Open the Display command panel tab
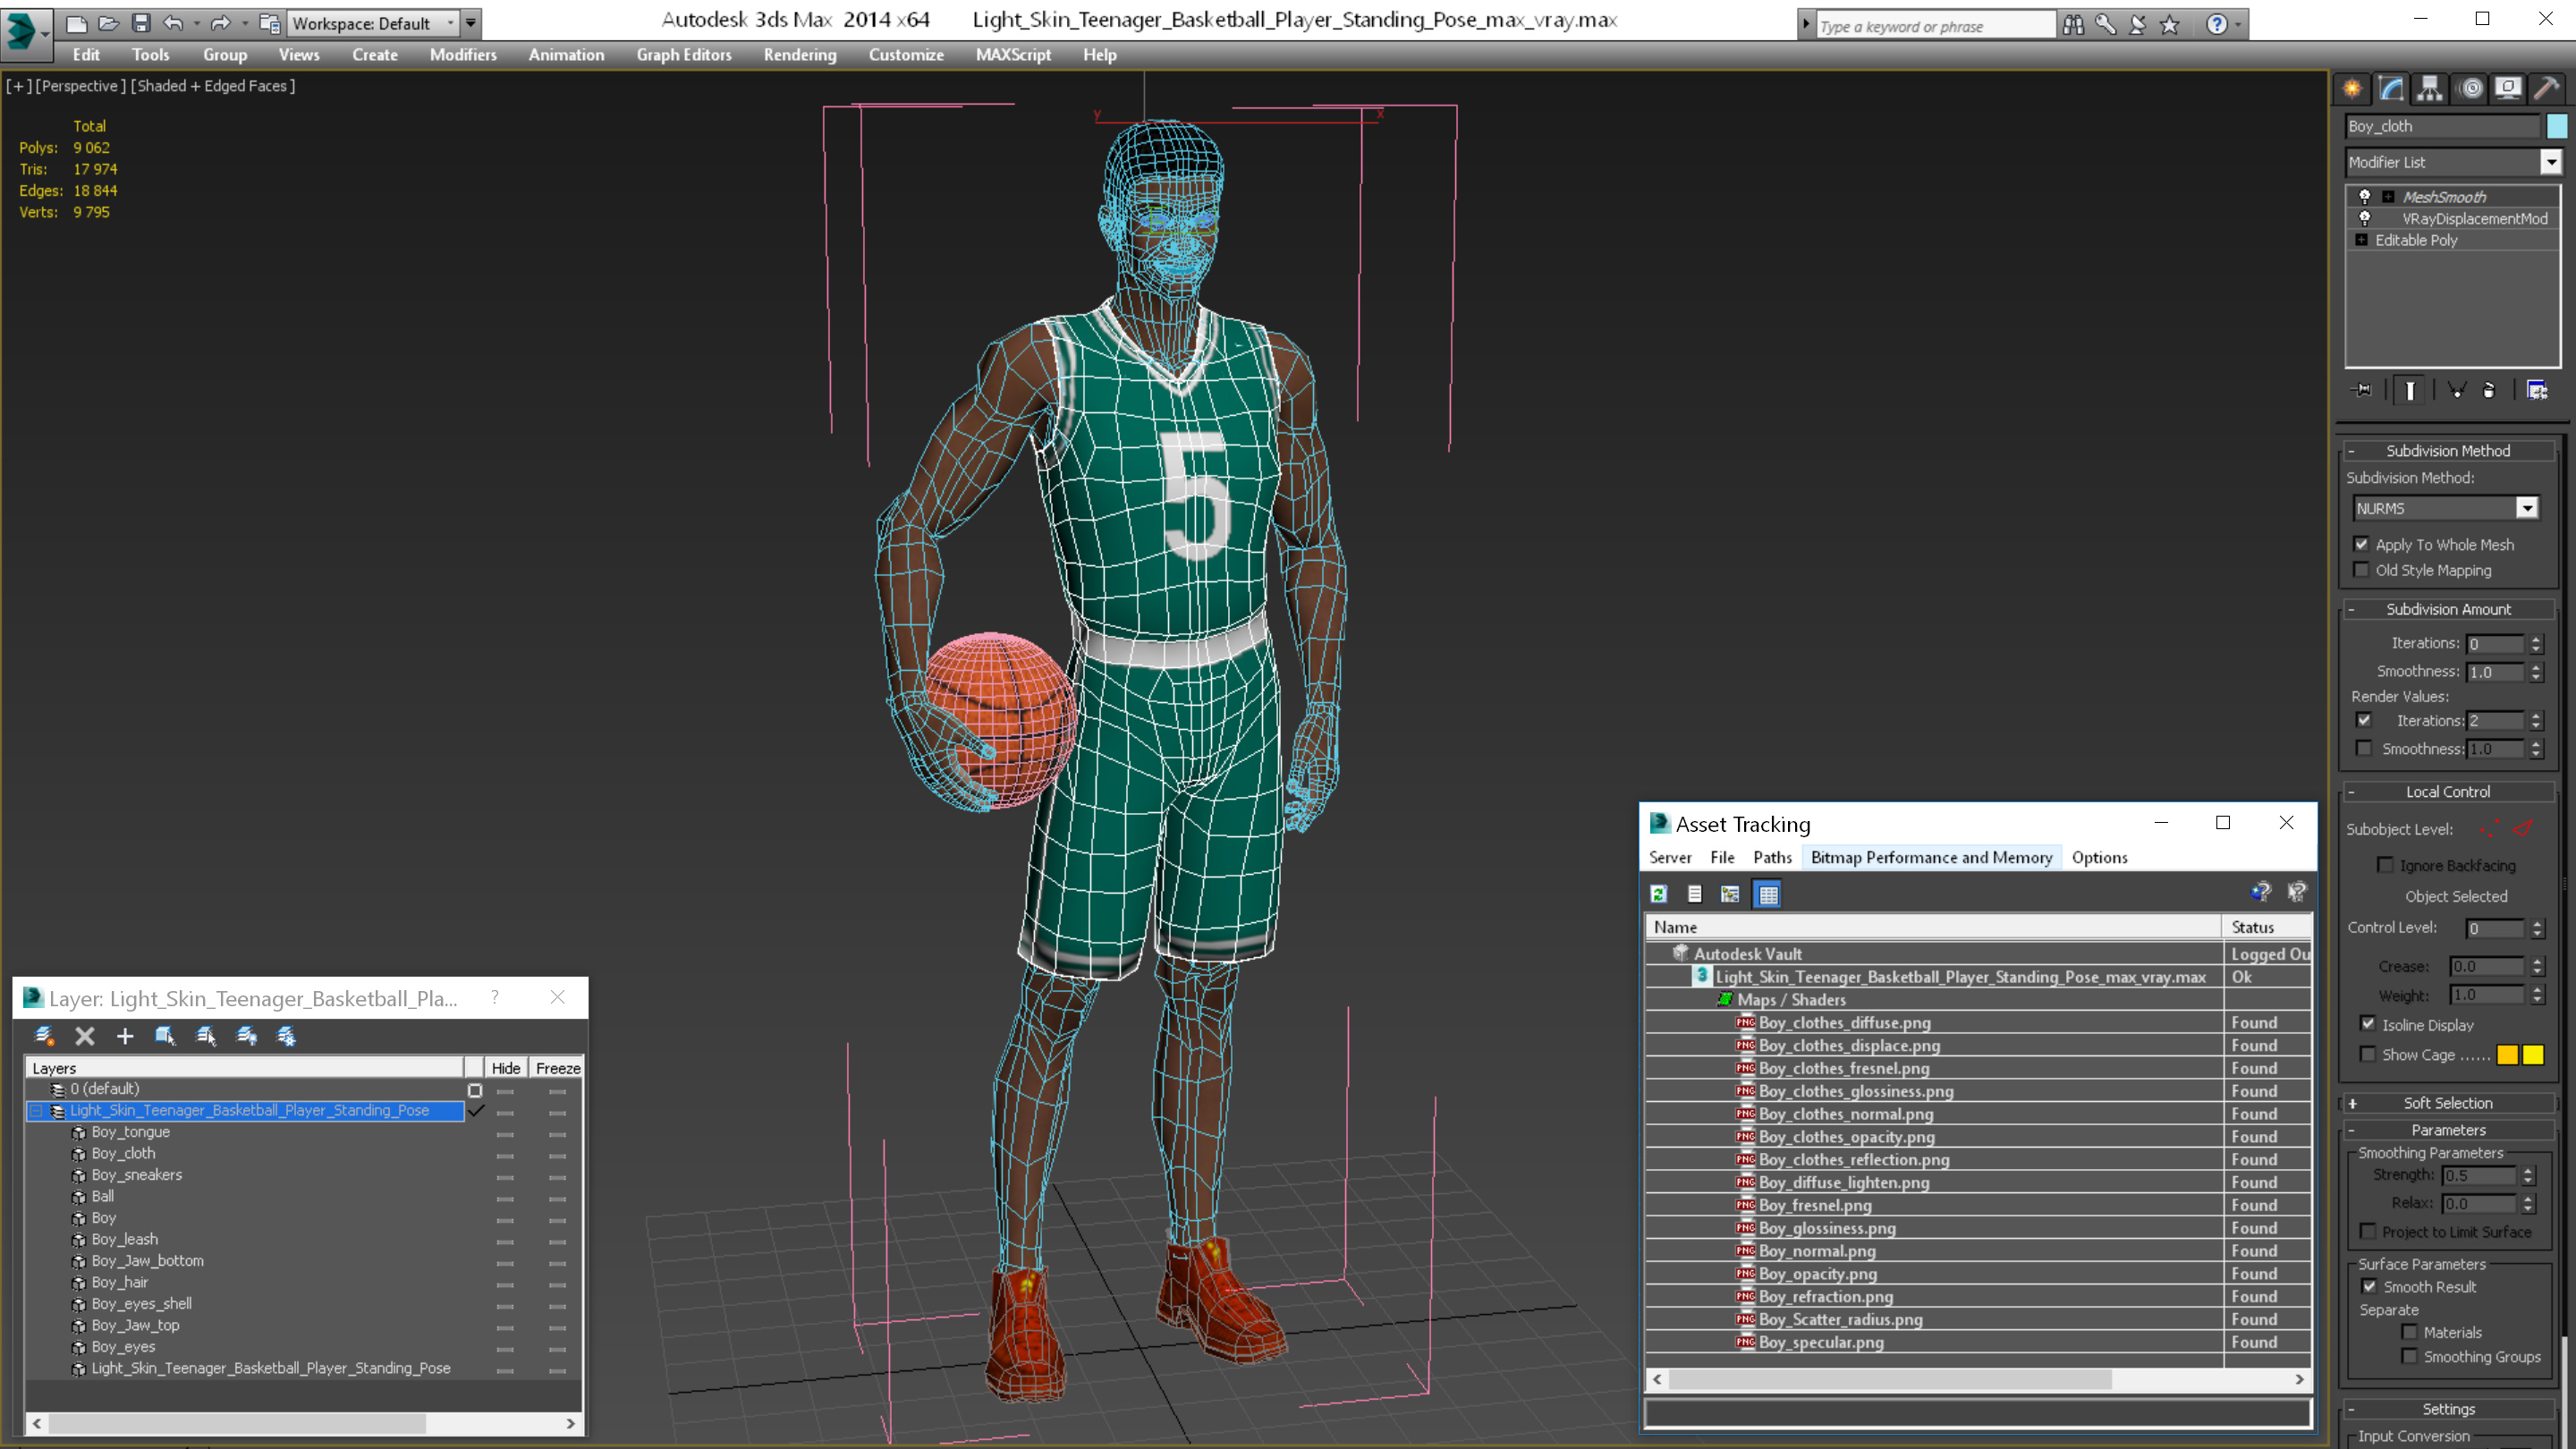This screenshot has width=2576, height=1449. pos(2508,89)
